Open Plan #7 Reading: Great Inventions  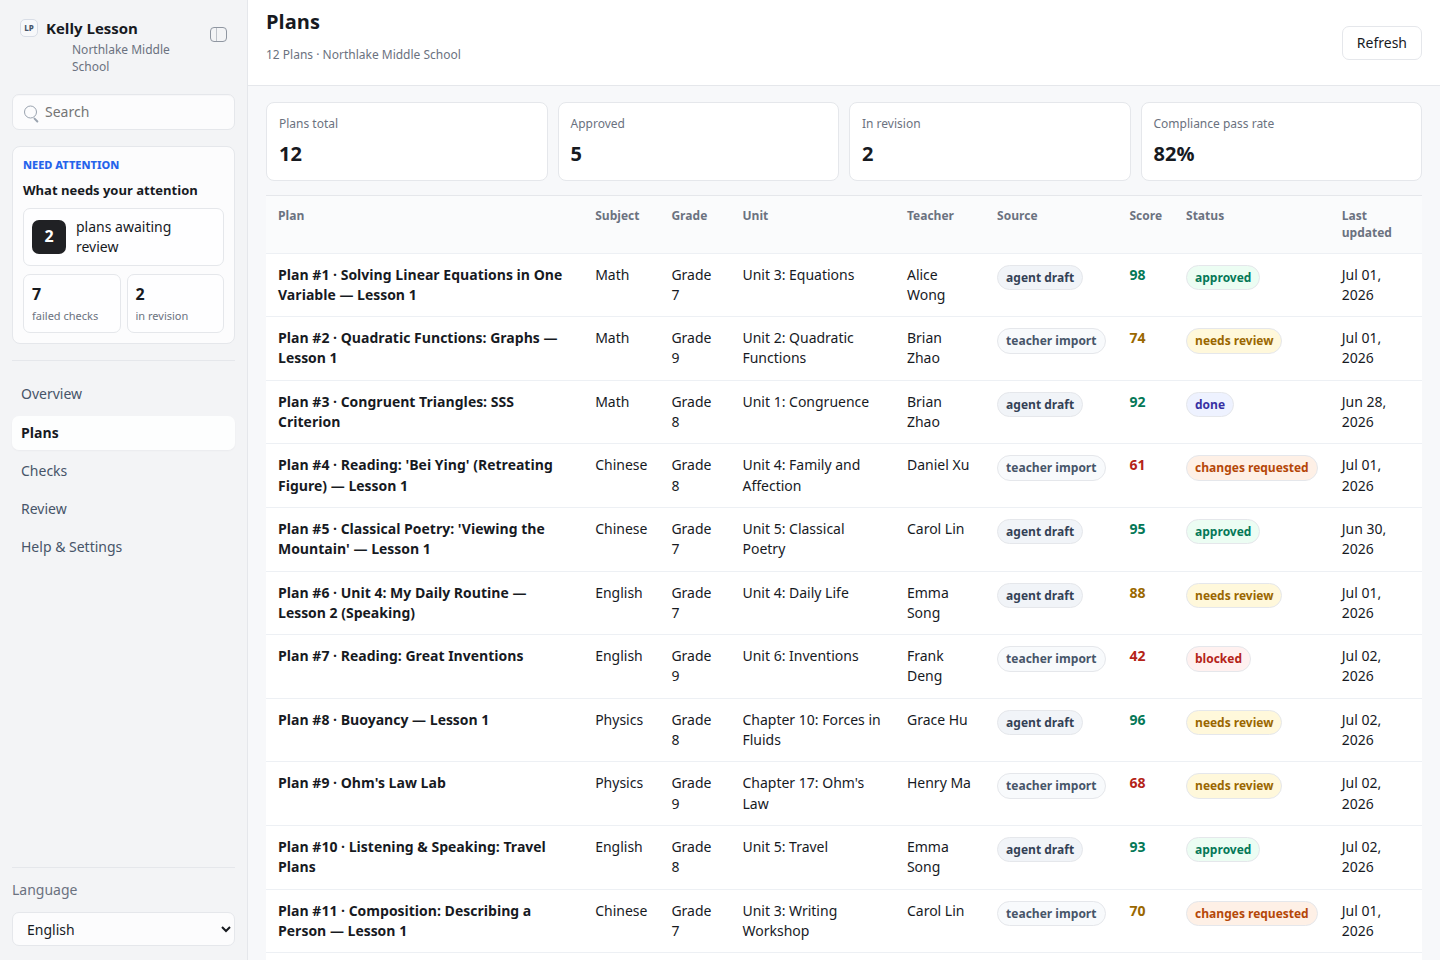tap(400, 656)
